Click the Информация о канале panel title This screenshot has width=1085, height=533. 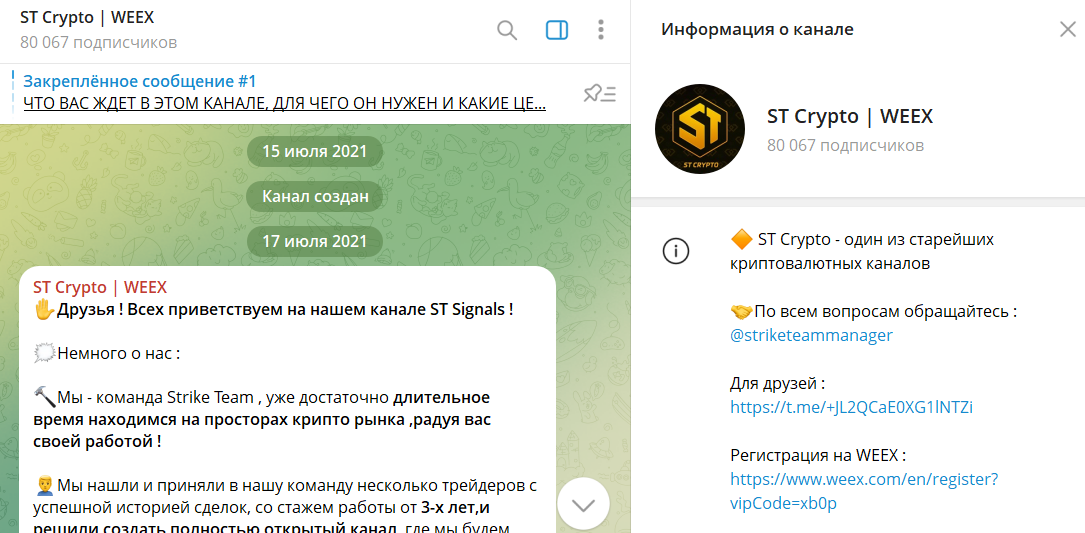(x=757, y=30)
